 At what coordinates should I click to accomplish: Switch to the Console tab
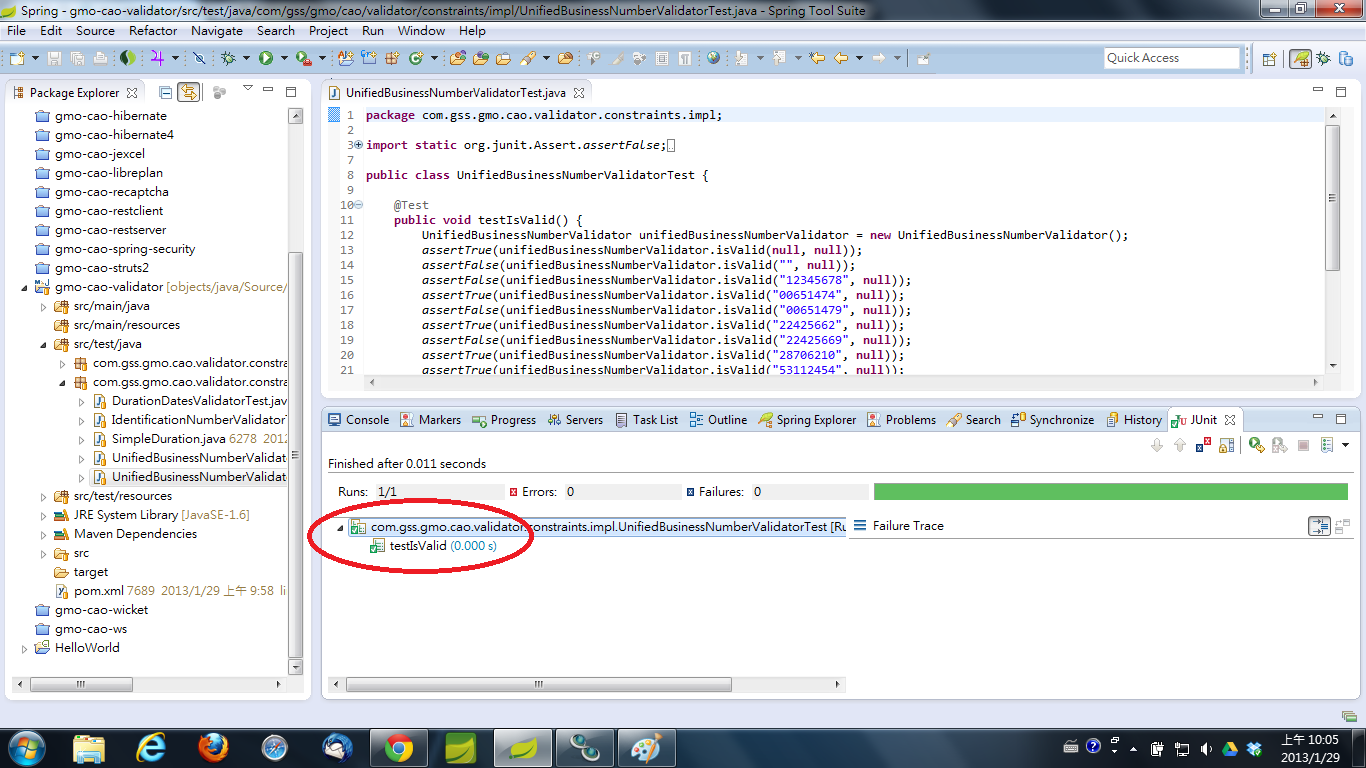click(359, 420)
